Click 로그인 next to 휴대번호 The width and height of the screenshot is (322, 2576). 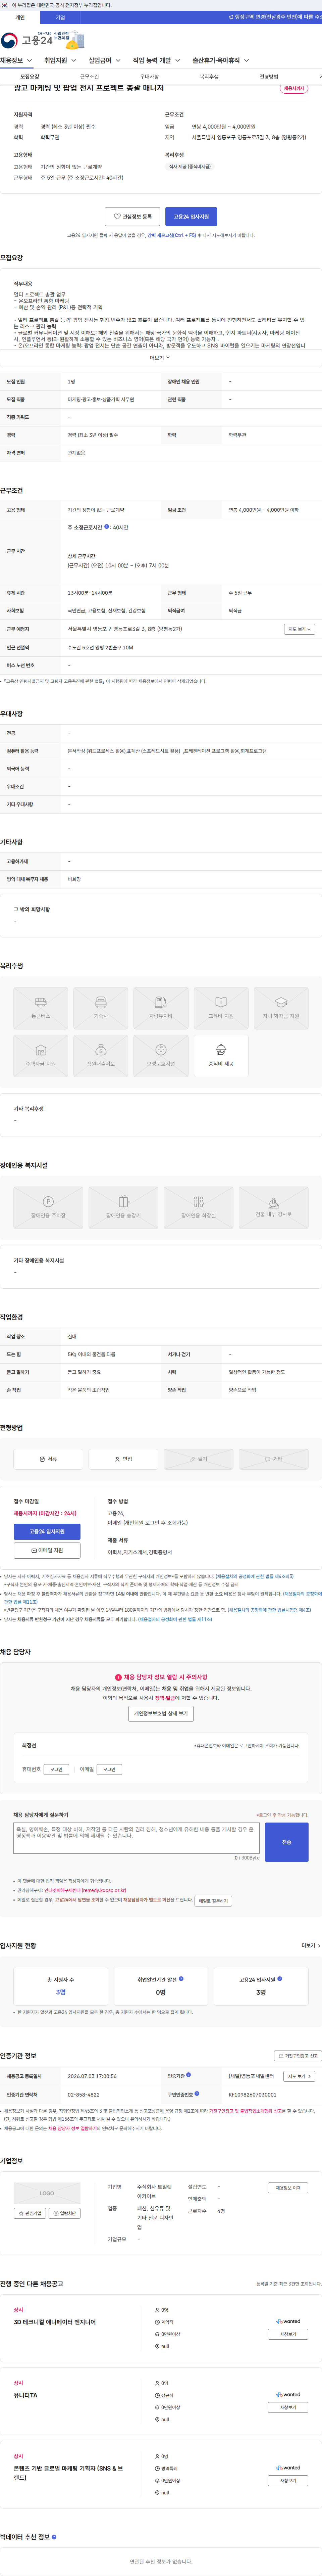(x=56, y=1769)
